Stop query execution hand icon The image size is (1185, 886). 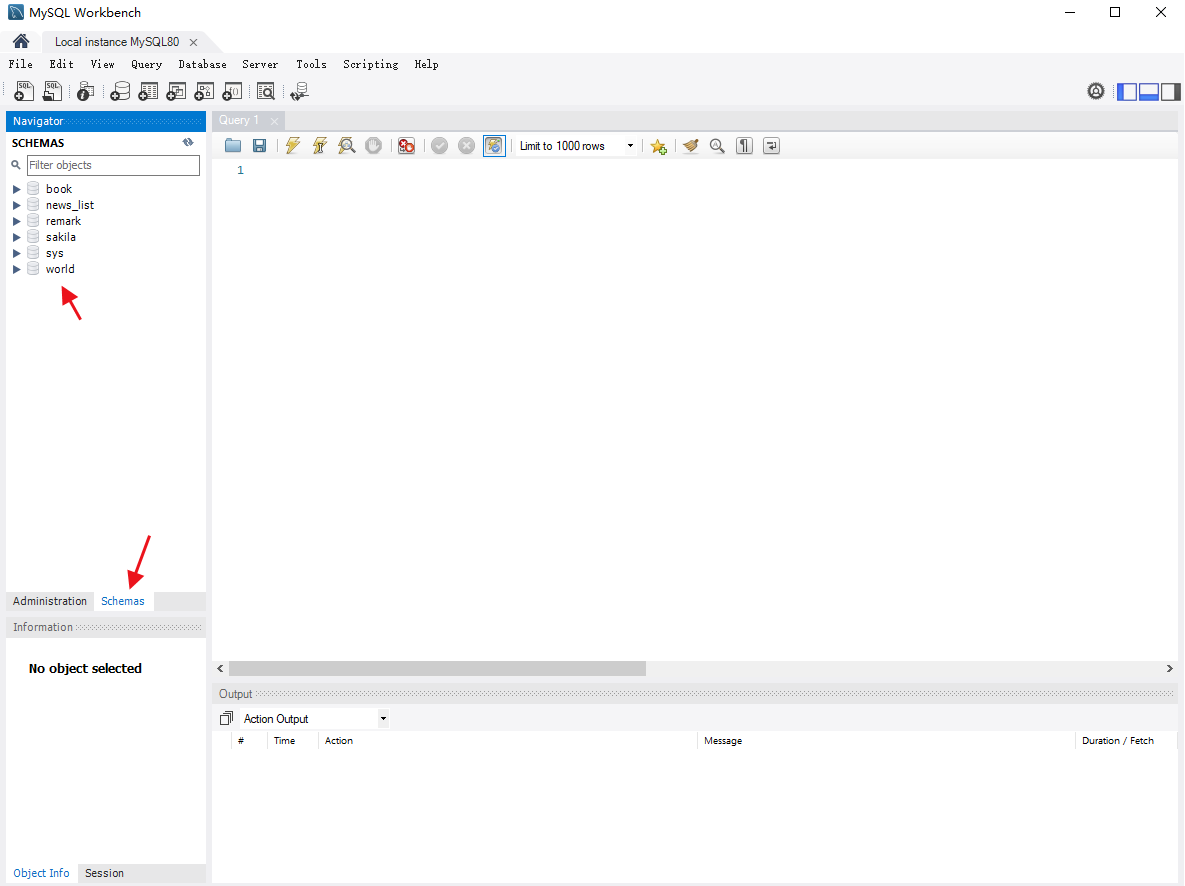pos(373,146)
